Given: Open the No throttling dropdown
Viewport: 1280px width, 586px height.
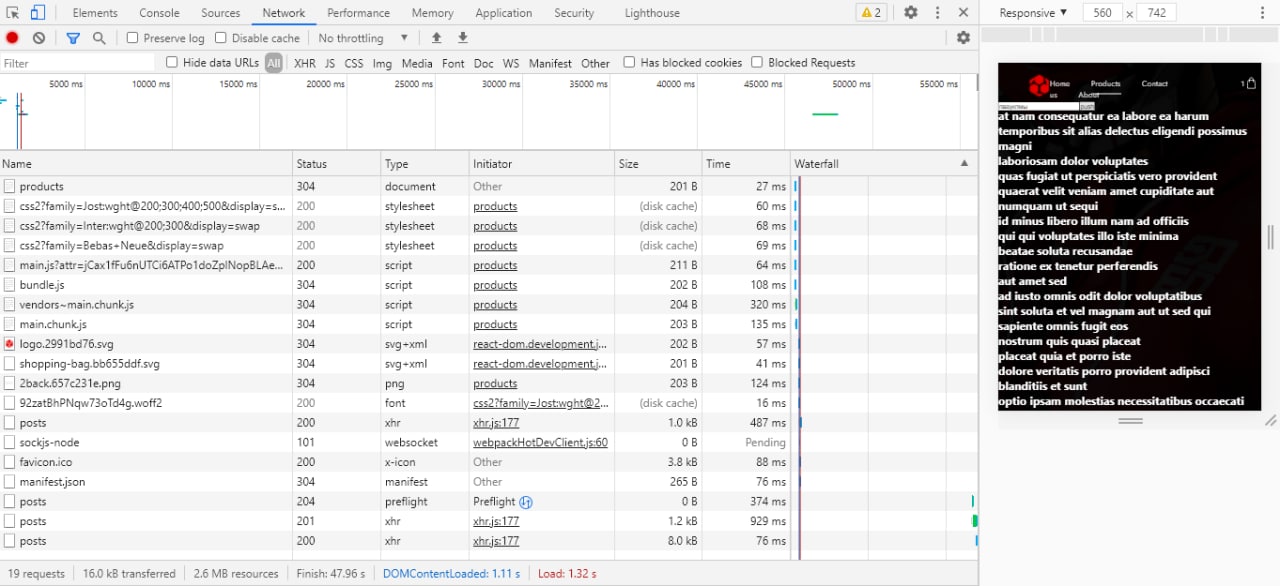Looking at the screenshot, I should [x=363, y=38].
